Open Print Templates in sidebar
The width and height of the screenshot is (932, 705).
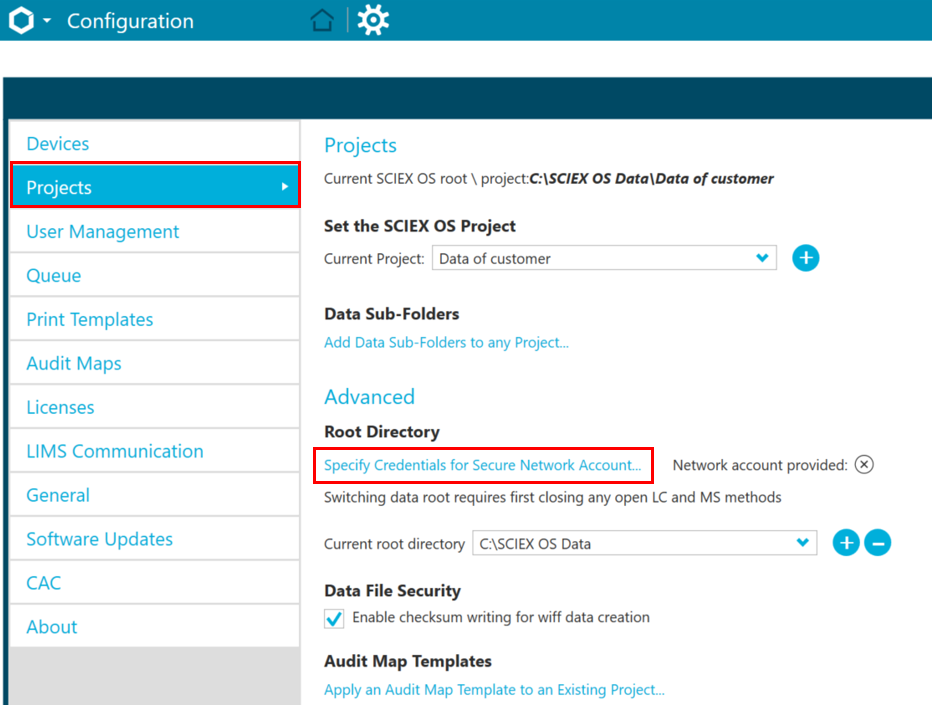[x=90, y=320]
